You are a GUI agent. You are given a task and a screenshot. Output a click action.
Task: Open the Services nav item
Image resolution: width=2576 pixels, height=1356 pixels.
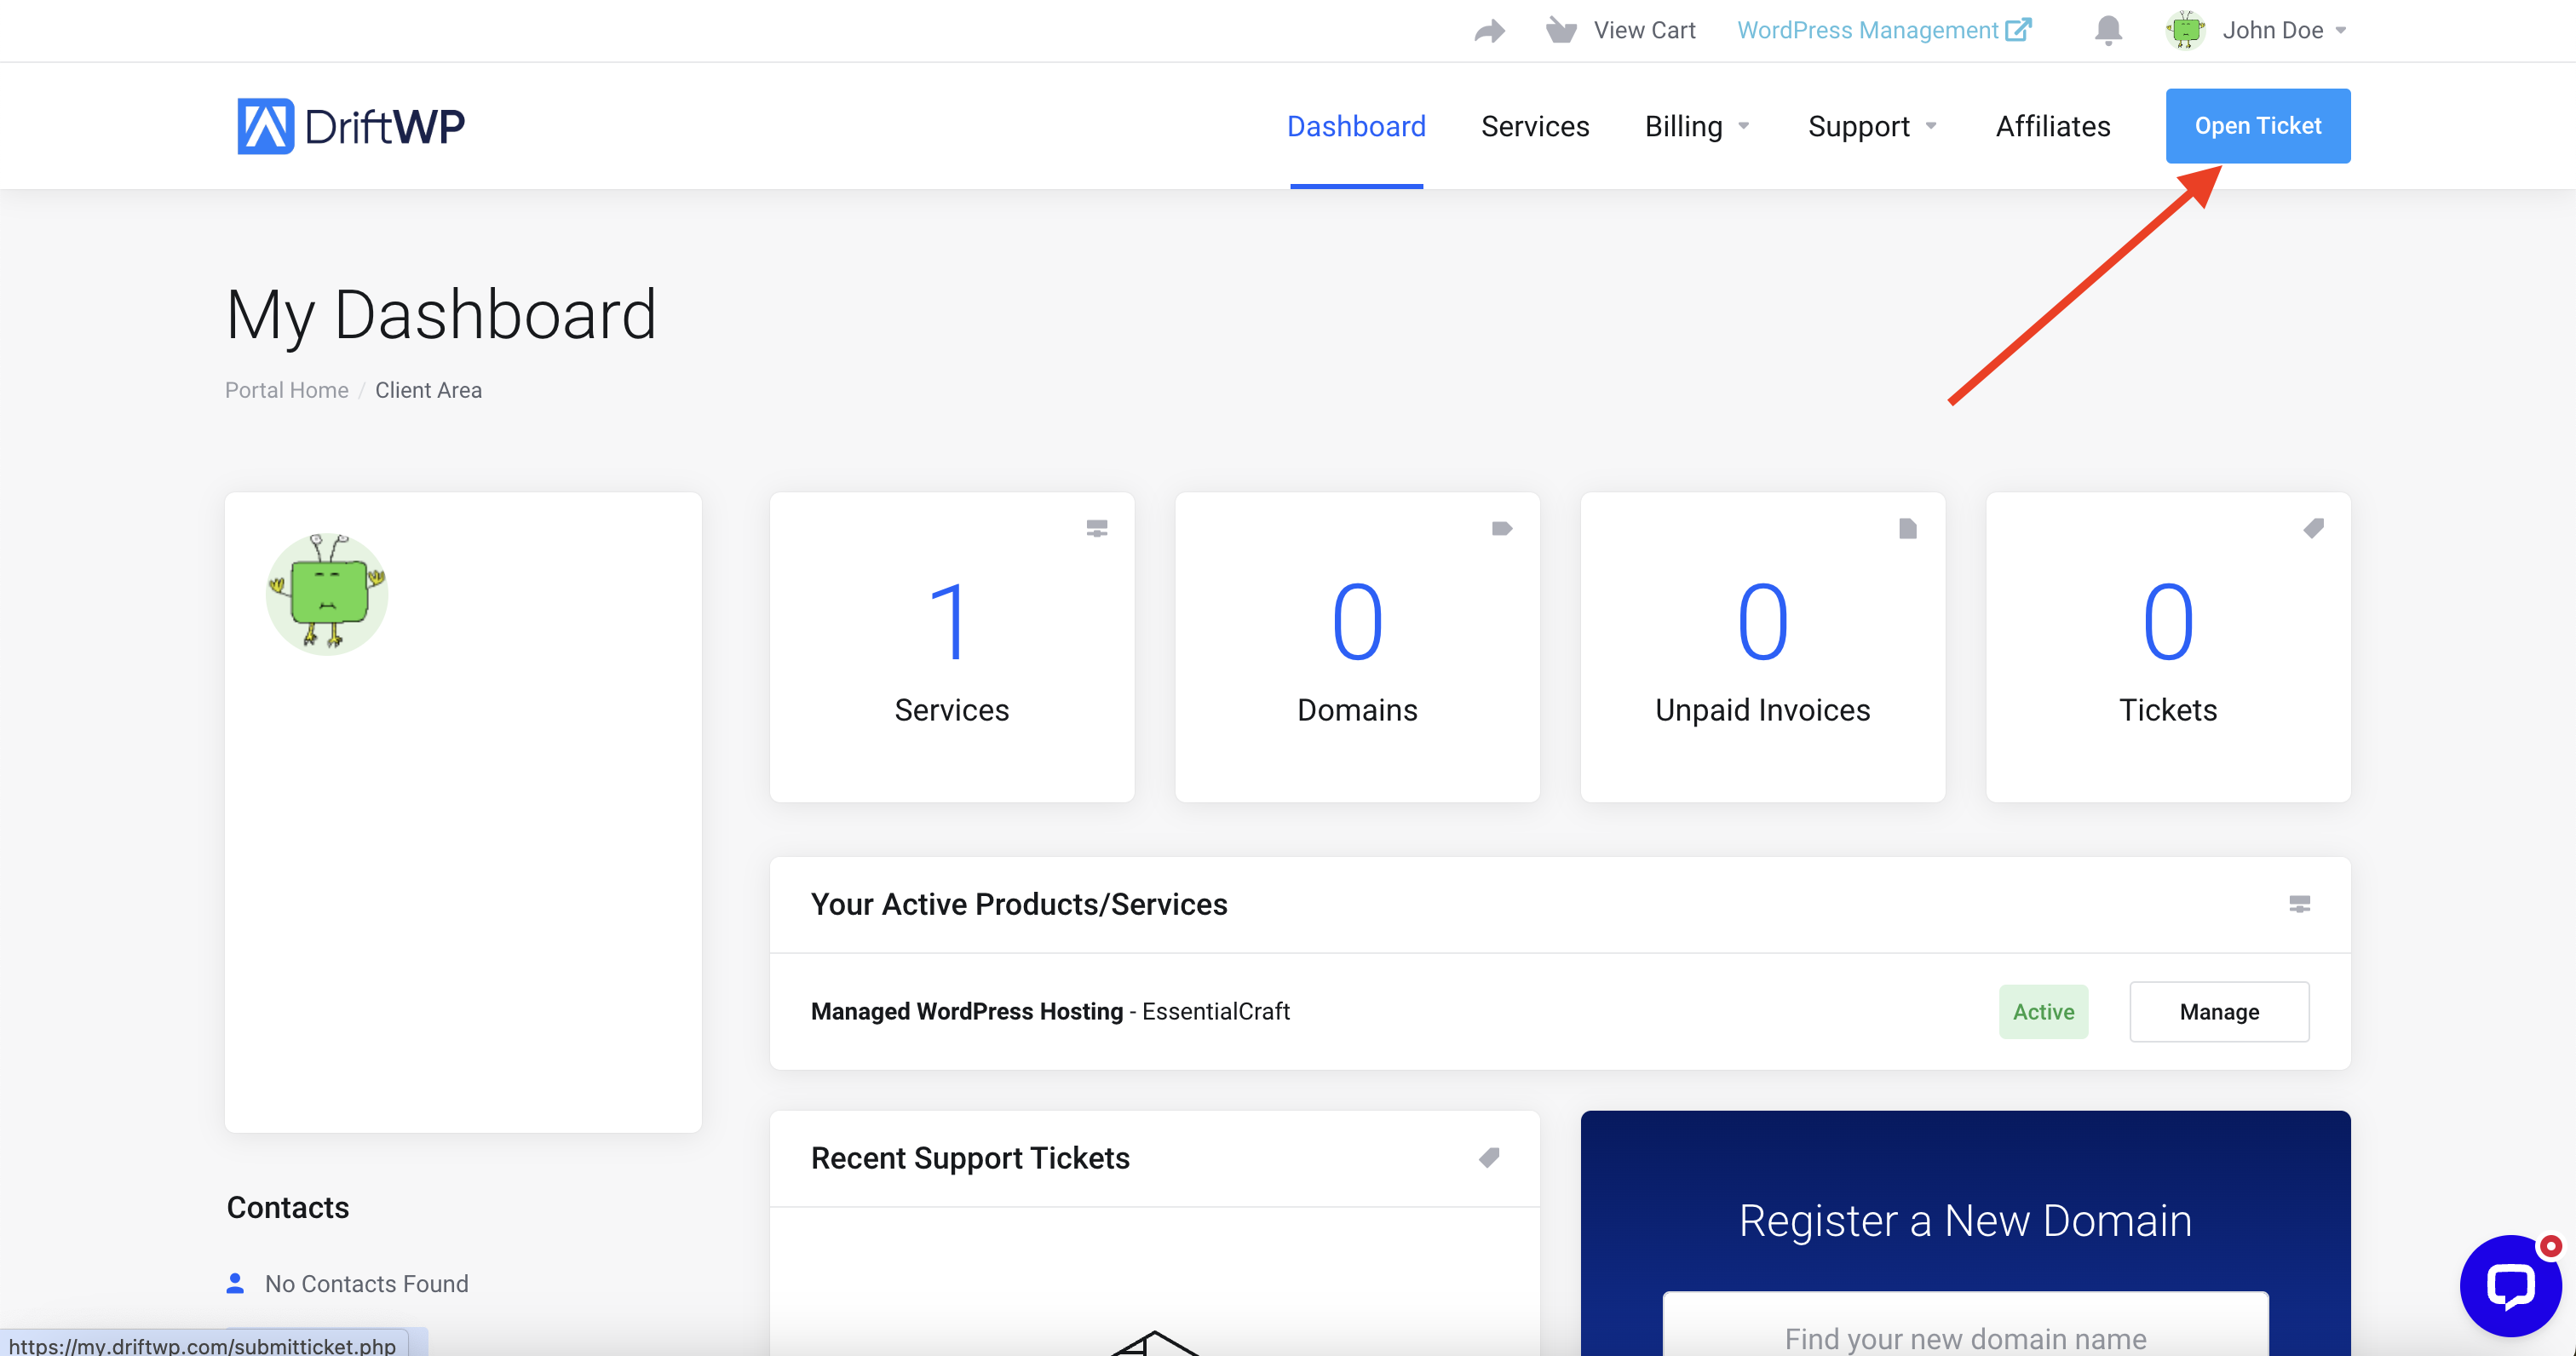coord(1535,126)
